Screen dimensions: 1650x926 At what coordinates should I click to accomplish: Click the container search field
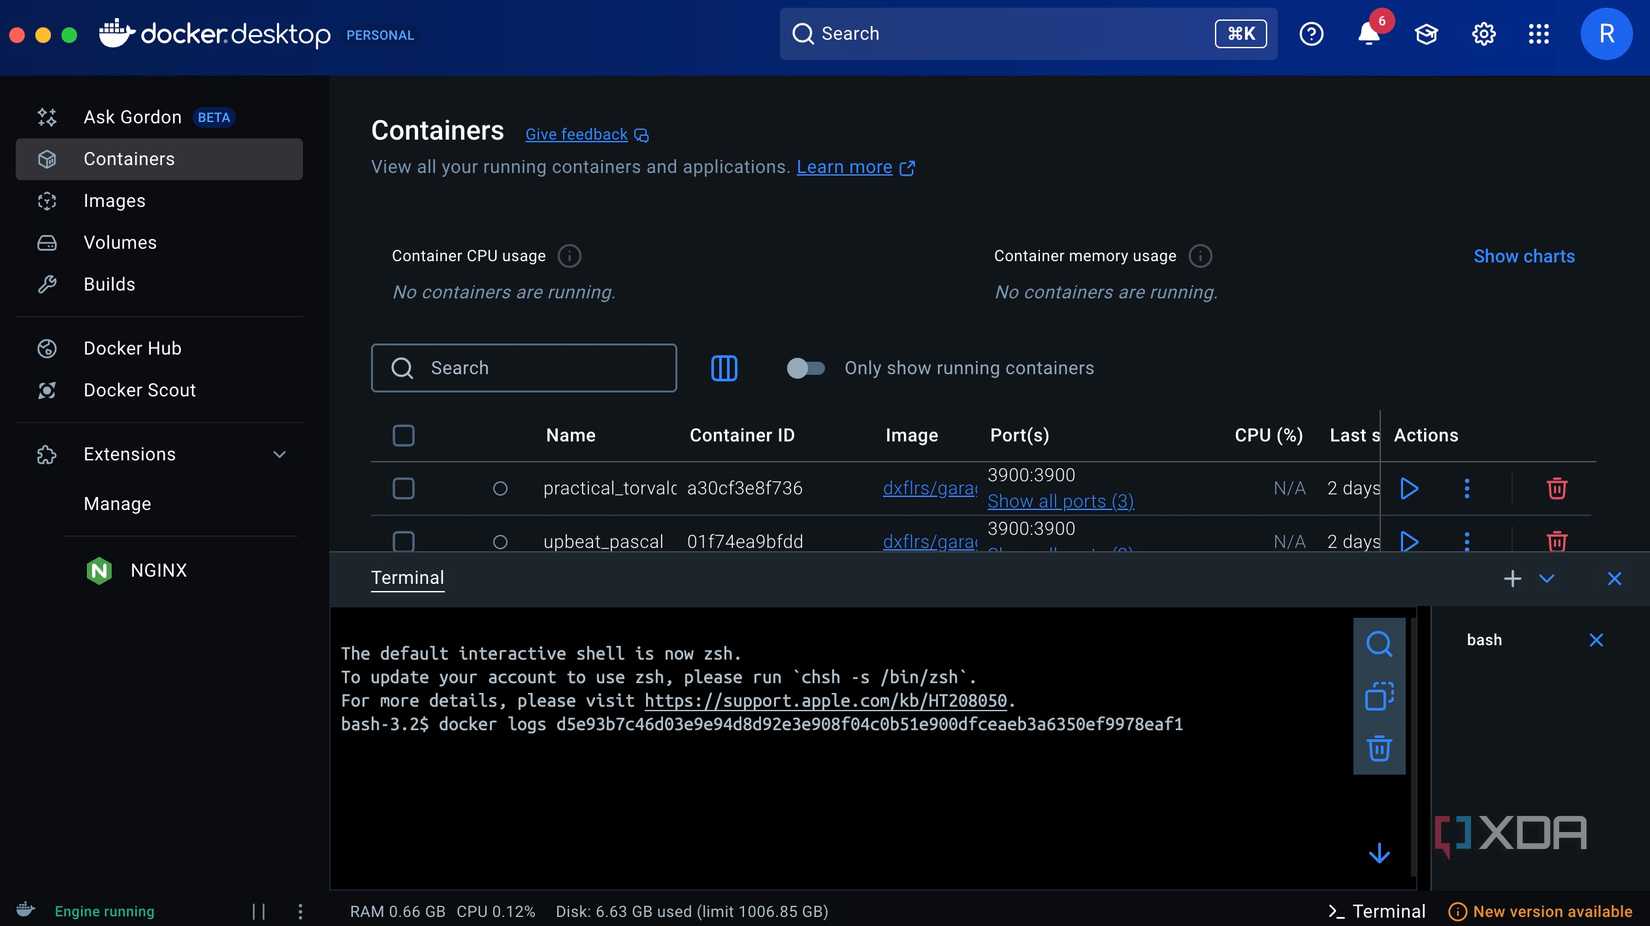click(x=523, y=368)
